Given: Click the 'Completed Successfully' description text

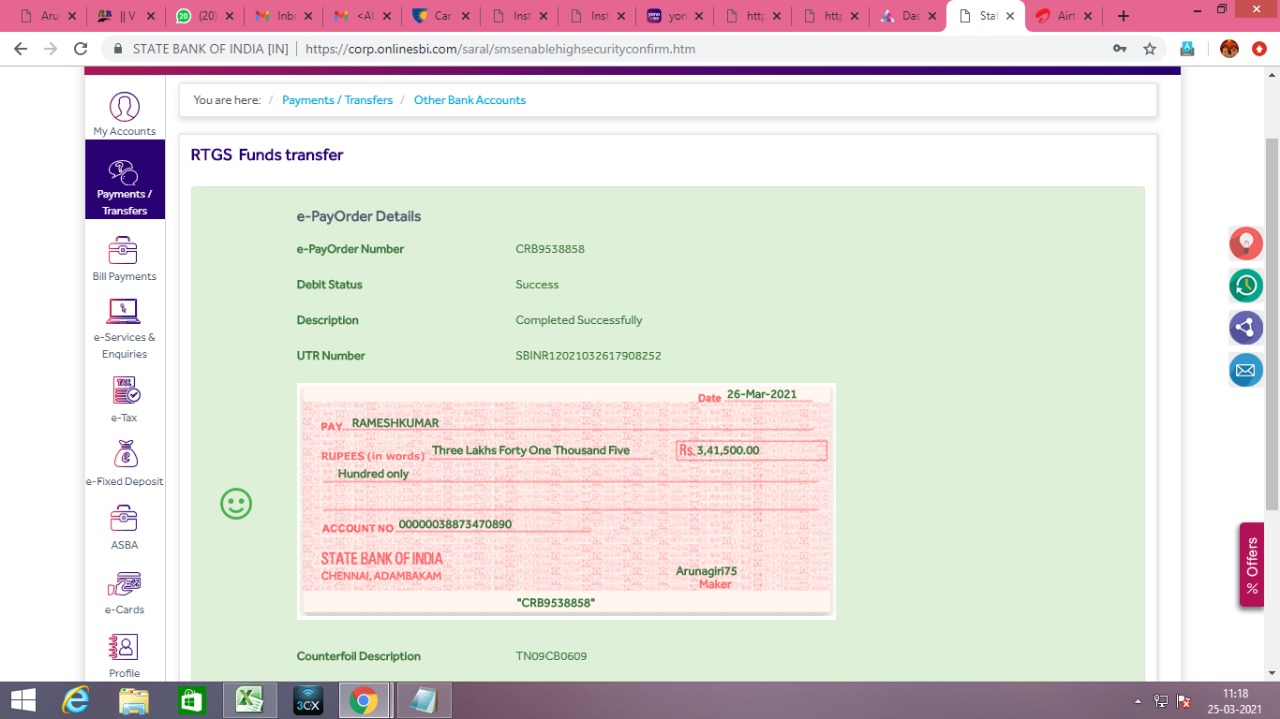Looking at the screenshot, I should click(579, 320).
